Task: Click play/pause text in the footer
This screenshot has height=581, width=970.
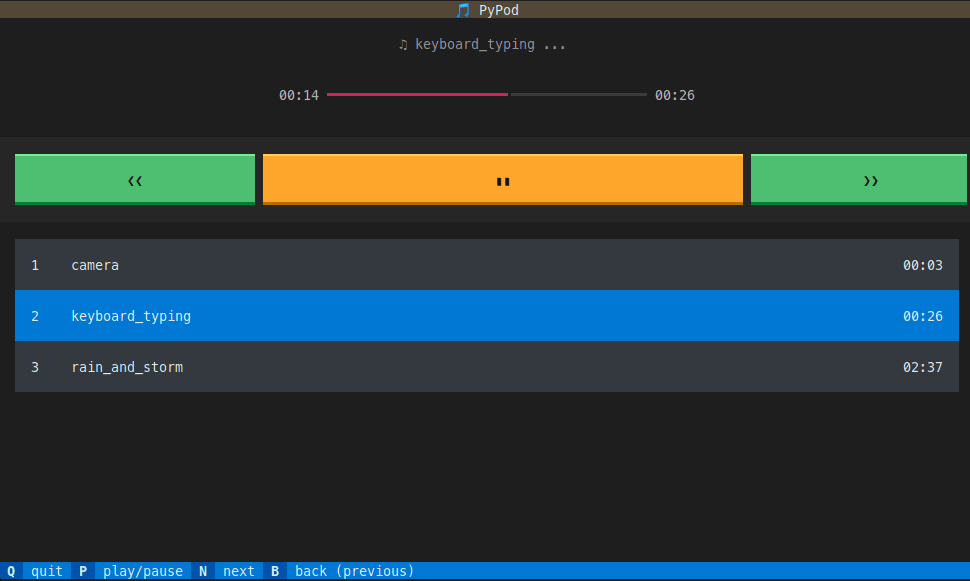Action: point(143,570)
